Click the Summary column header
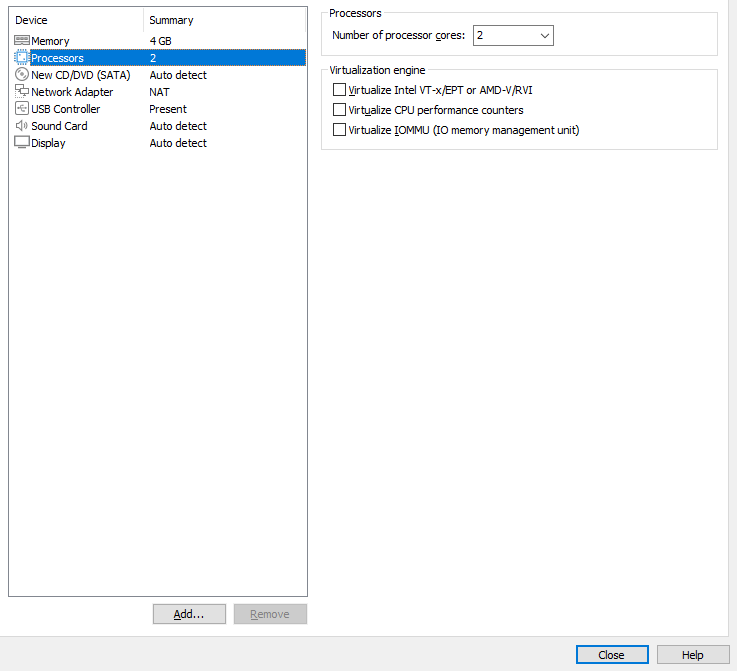 pyautogui.click(x=171, y=20)
